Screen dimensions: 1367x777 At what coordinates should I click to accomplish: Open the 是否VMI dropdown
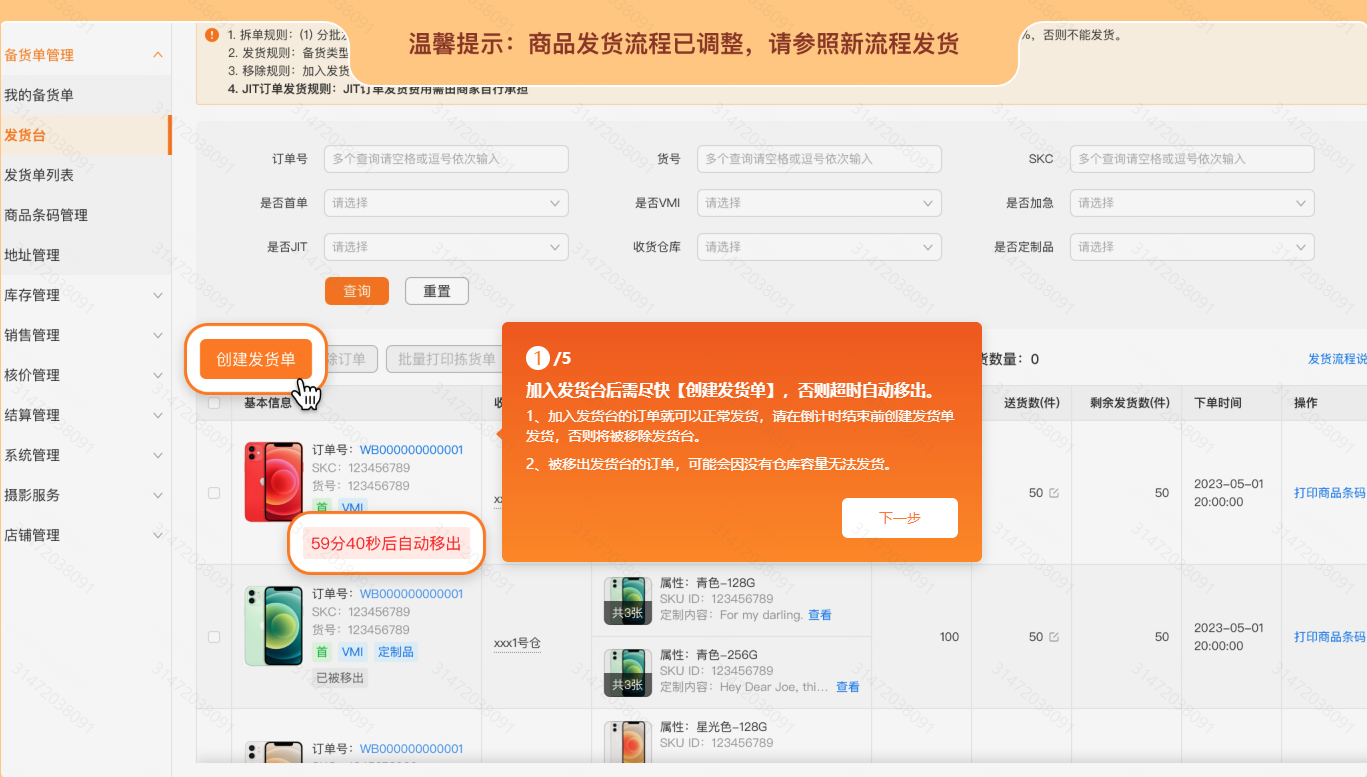click(819, 203)
